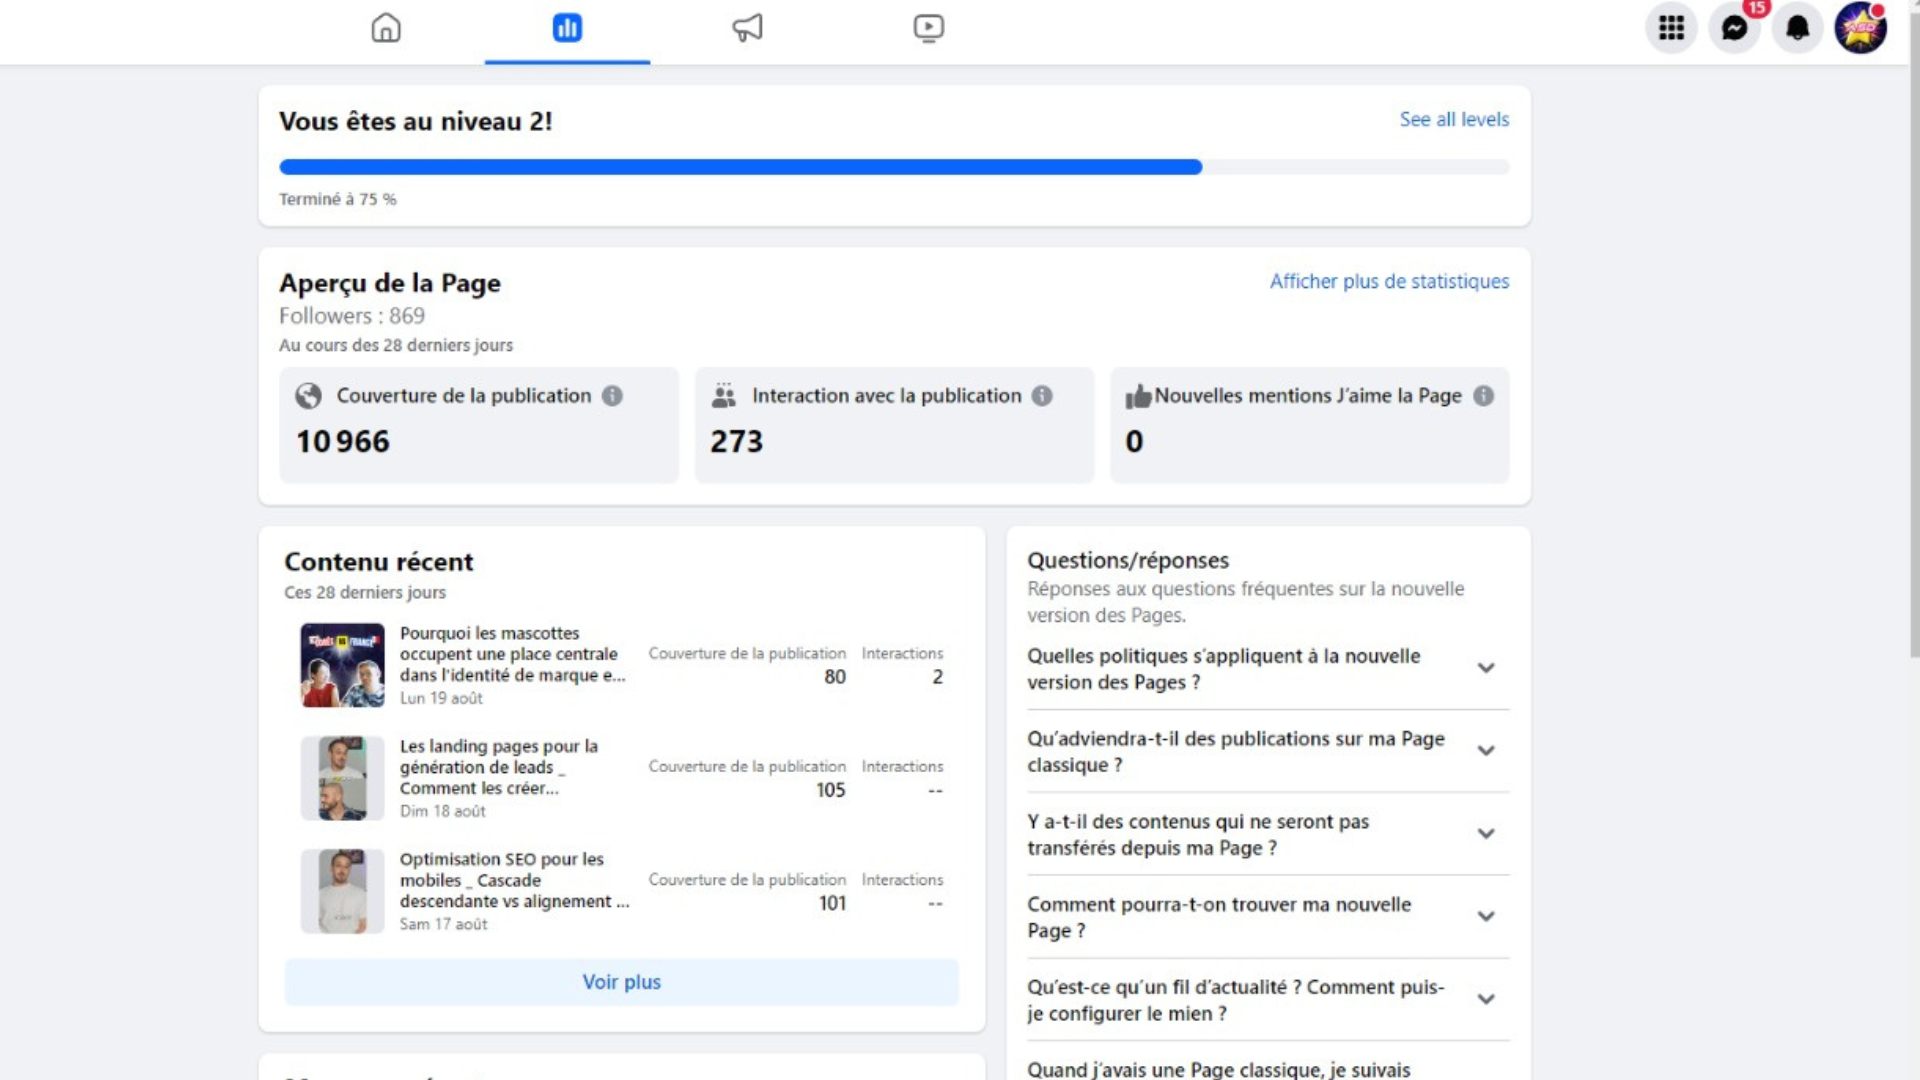
Task: Expand question about trouver ma nouvelle Page
Action: [x=1486, y=916]
